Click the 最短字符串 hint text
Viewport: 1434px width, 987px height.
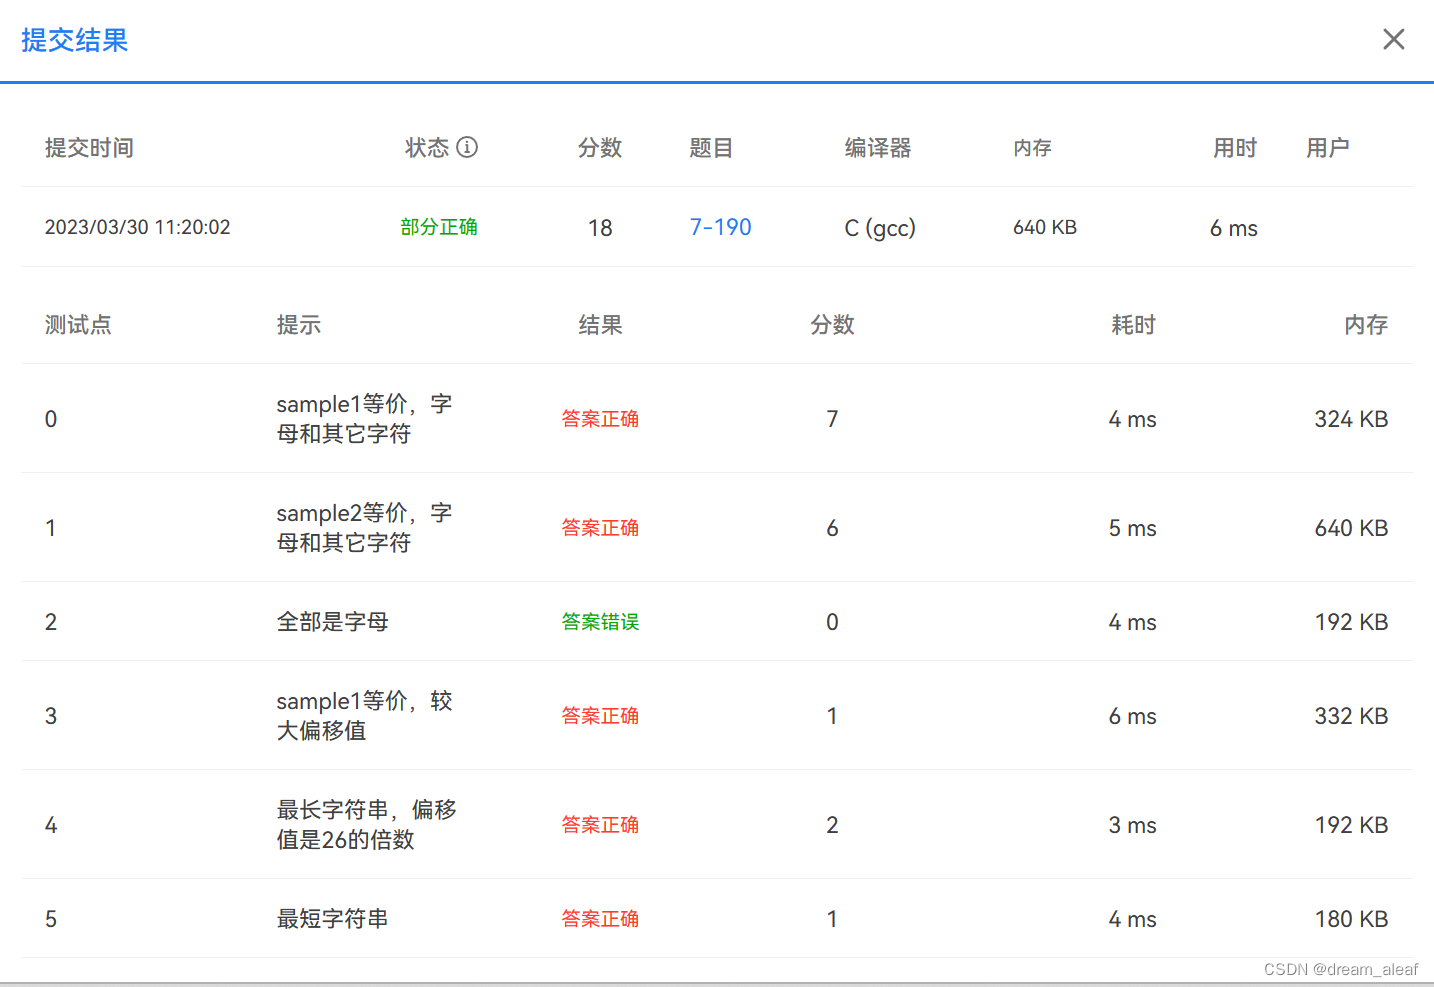[x=333, y=919]
